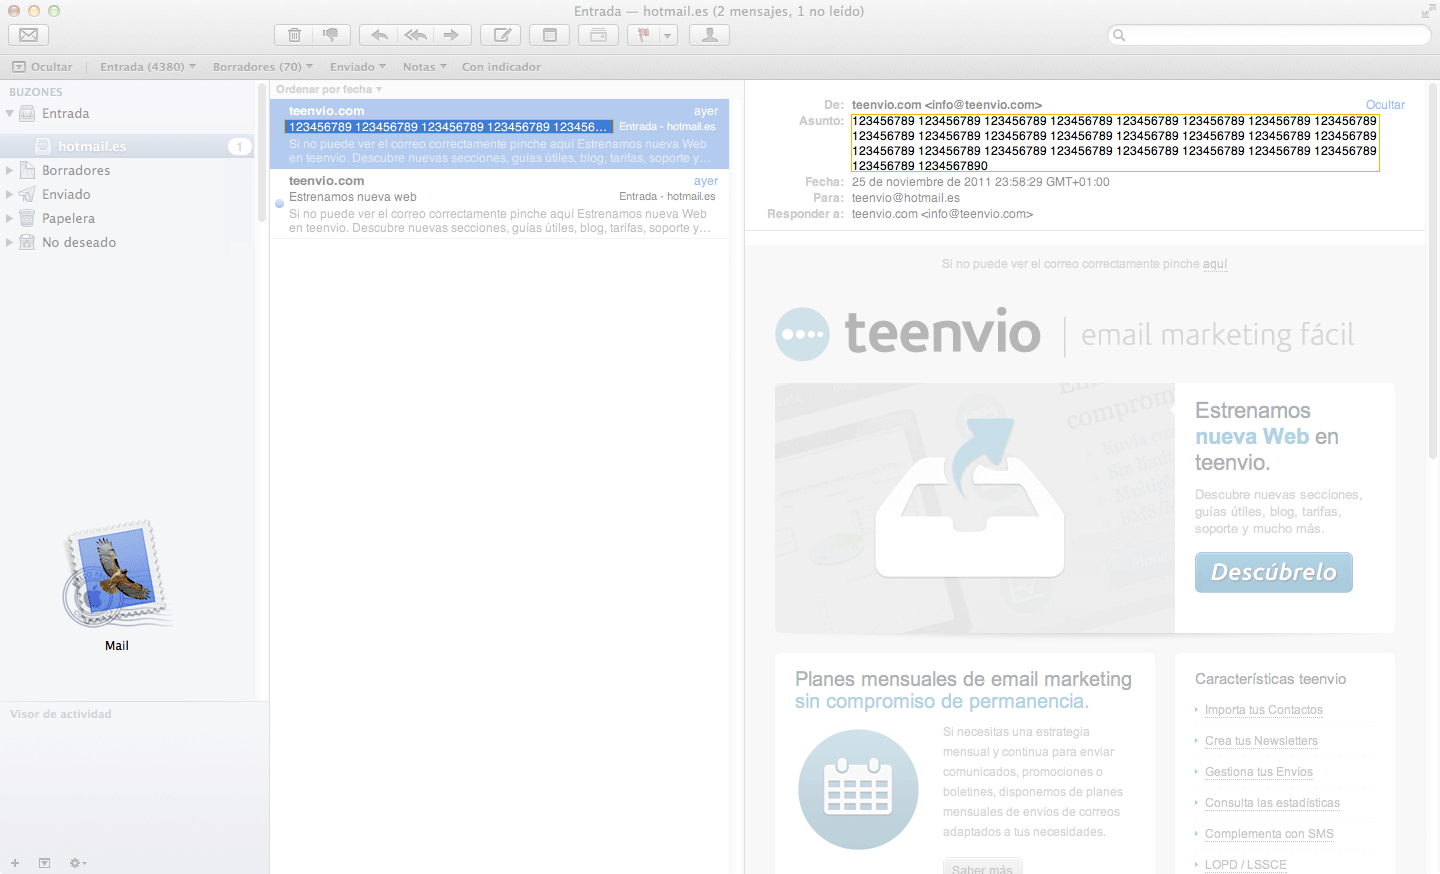Image resolution: width=1440 pixels, height=874 pixels.
Task: Open Crea tus Newsletters link
Action: pos(1261,741)
